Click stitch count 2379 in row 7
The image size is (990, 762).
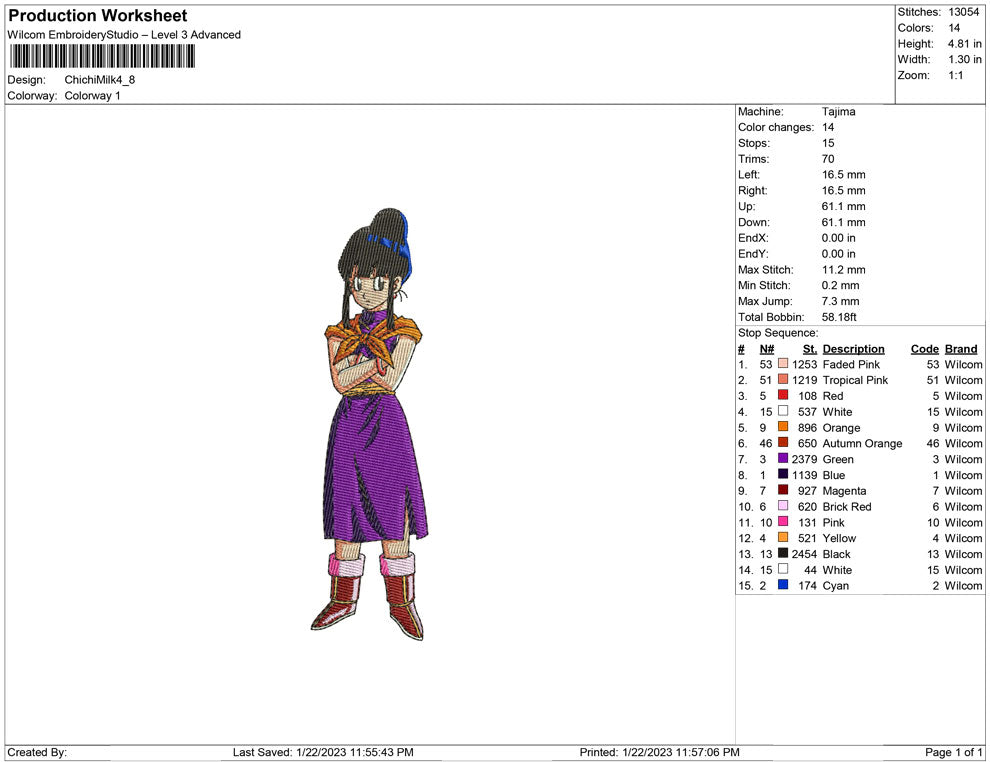click(x=804, y=459)
